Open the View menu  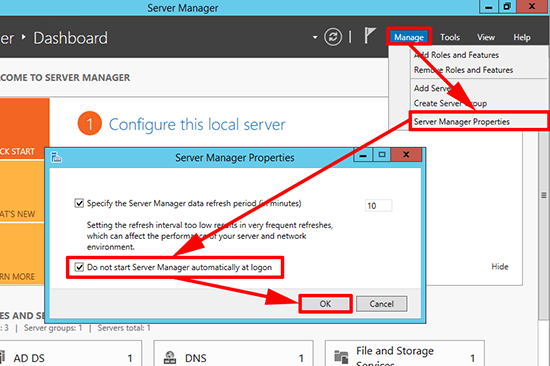486,37
